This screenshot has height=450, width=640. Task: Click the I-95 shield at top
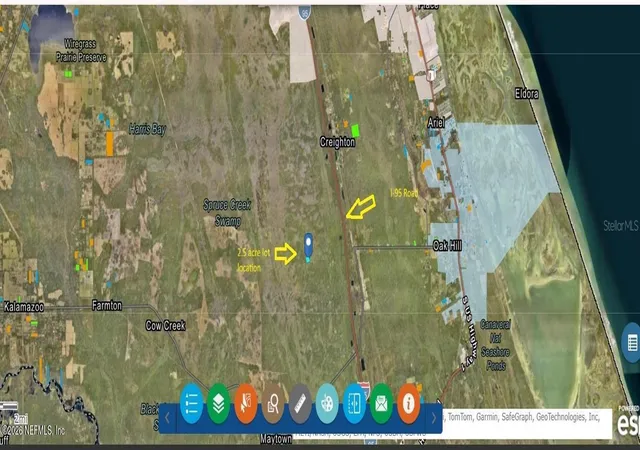304,13
